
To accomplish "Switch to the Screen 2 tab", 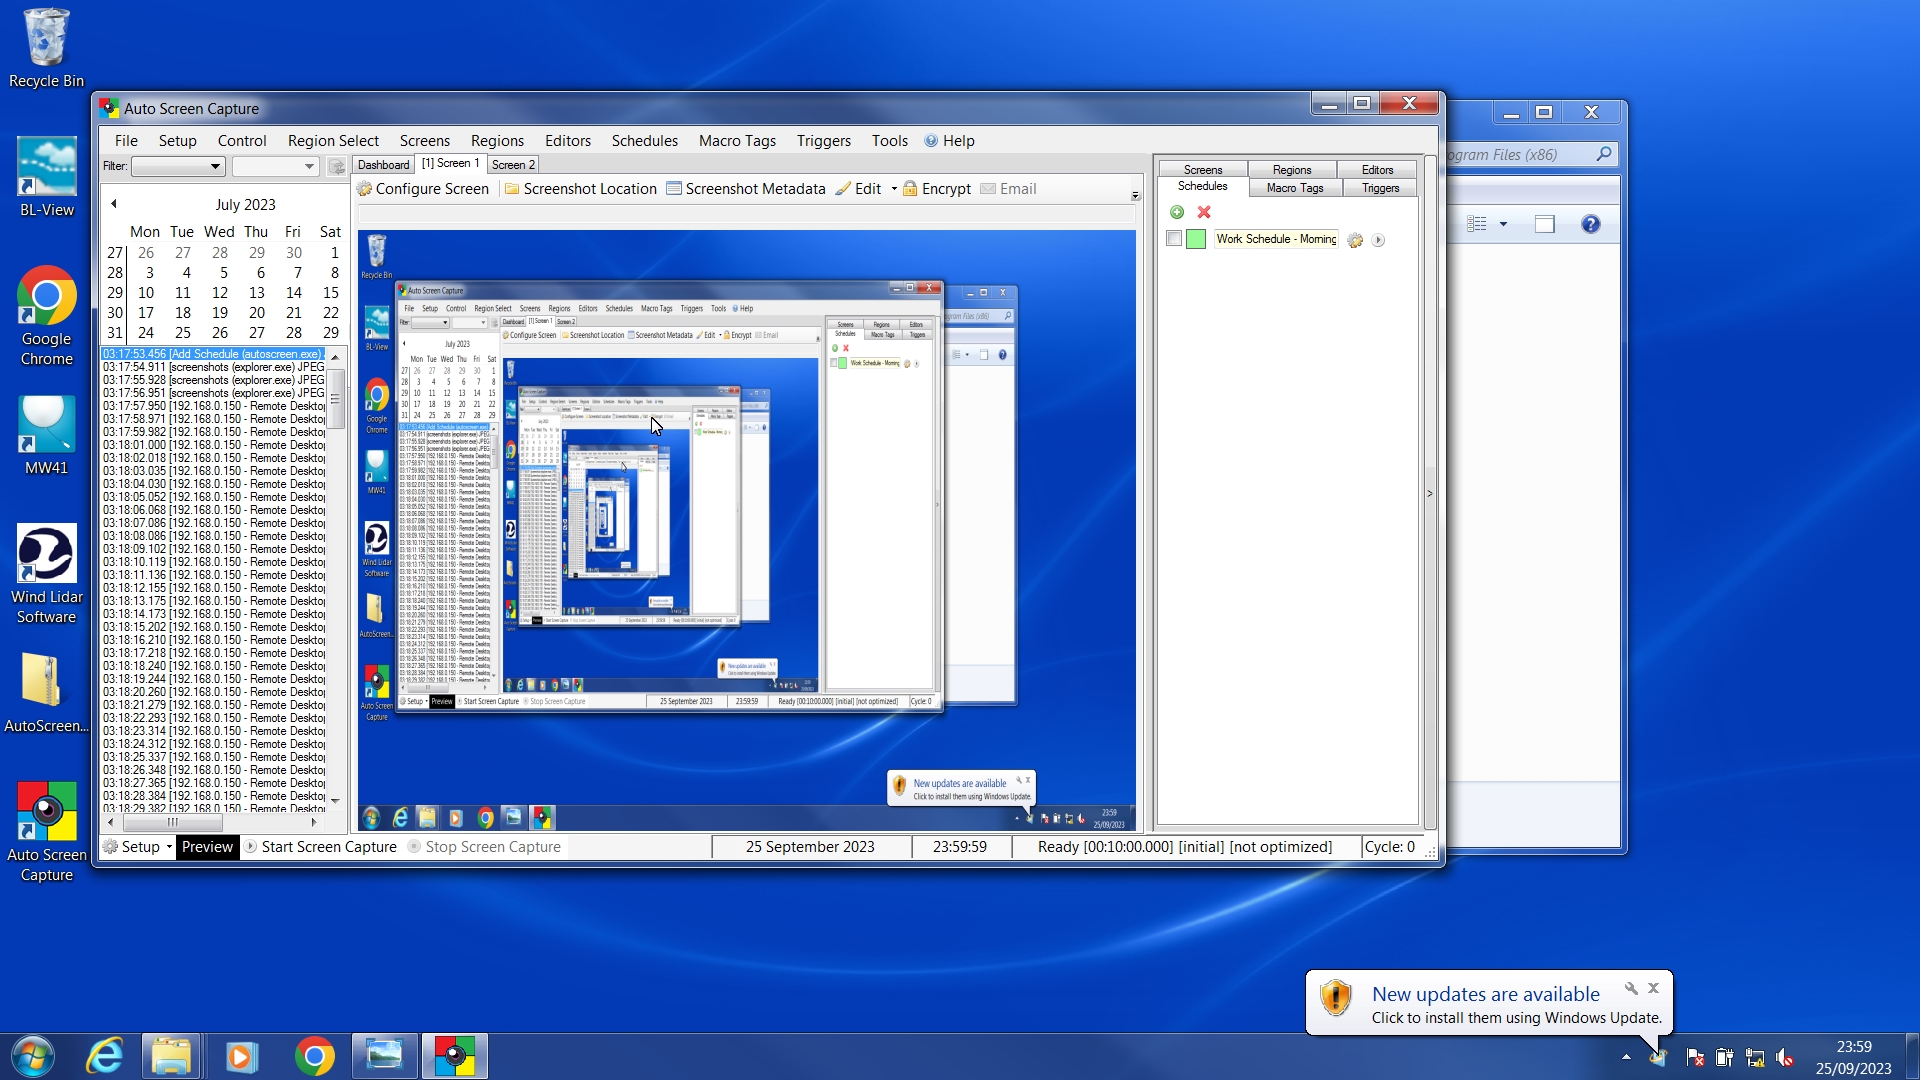I will 513,165.
